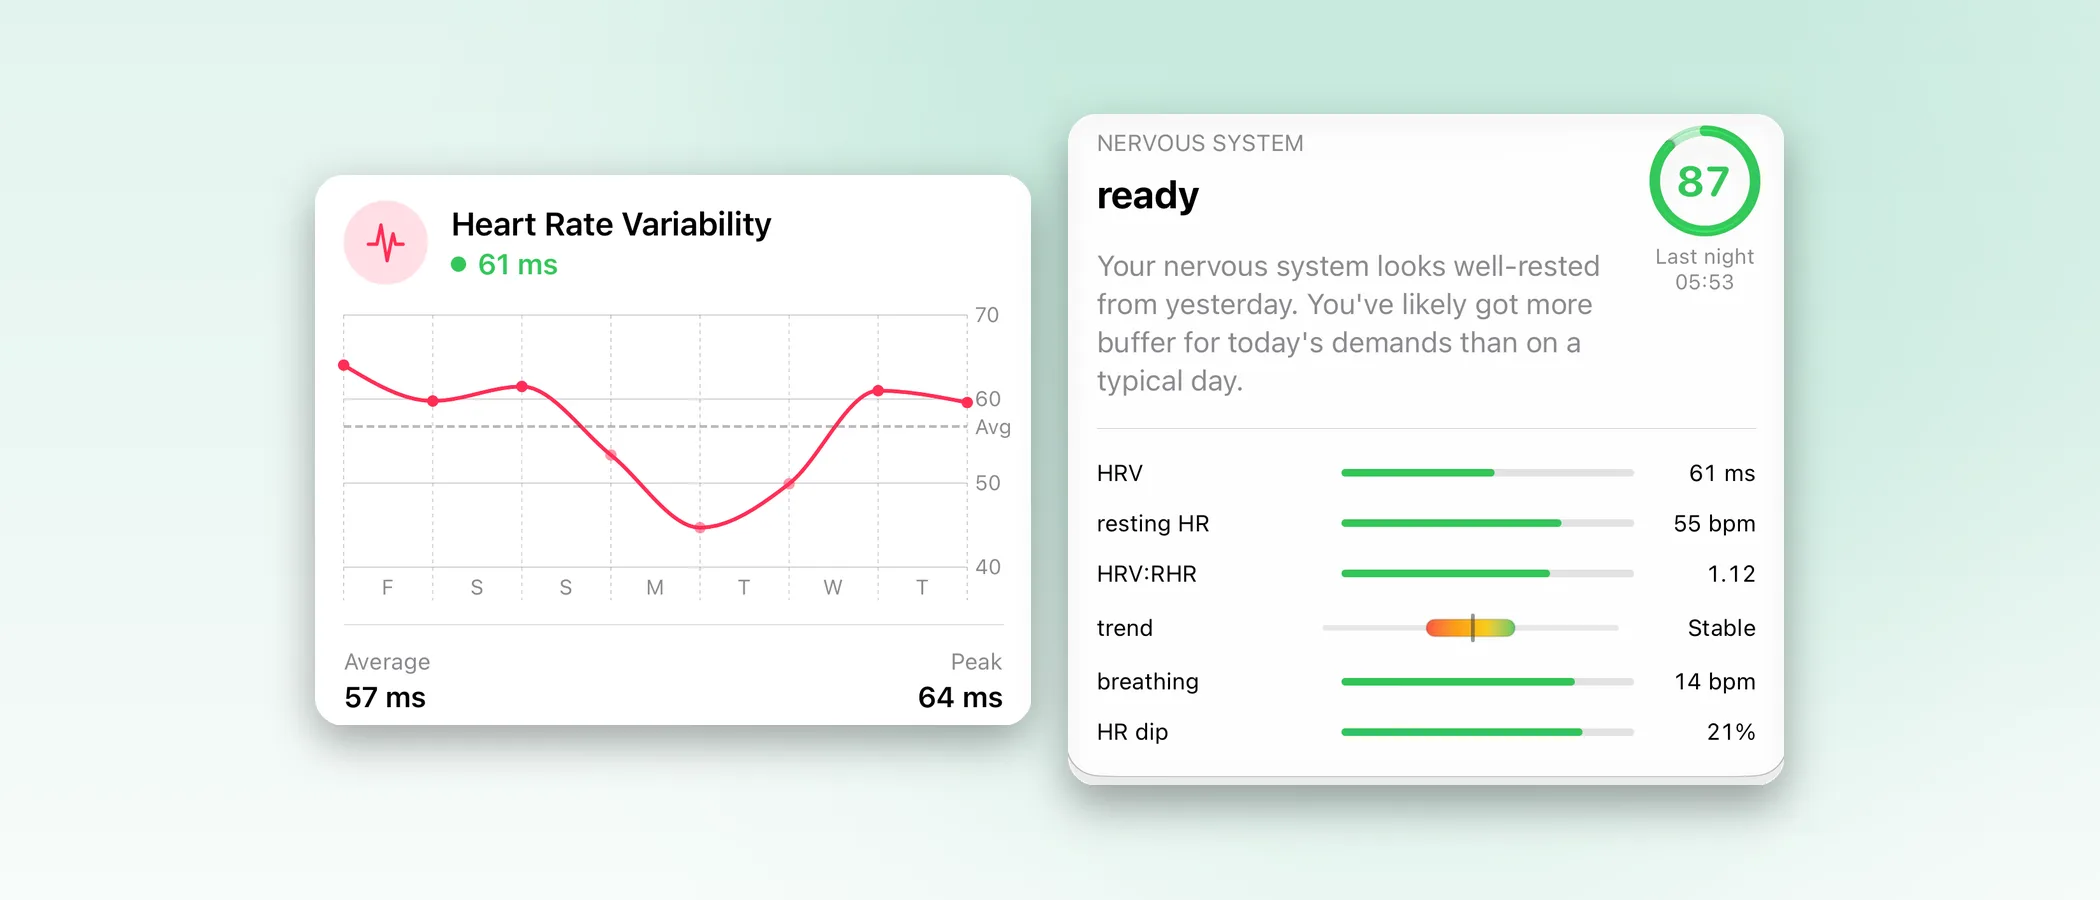The width and height of the screenshot is (2100, 900).
Task: Click the '64 ms' peak value
Action: [960, 698]
